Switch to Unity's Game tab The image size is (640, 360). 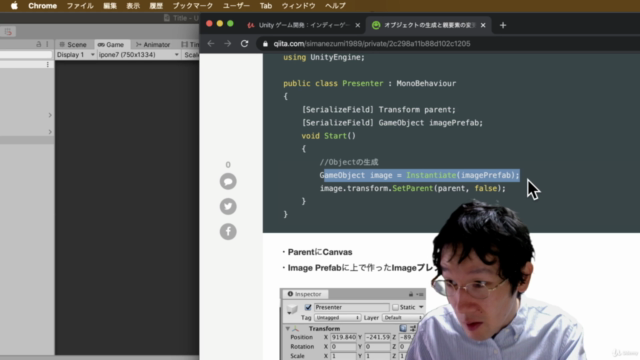(111, 44)
